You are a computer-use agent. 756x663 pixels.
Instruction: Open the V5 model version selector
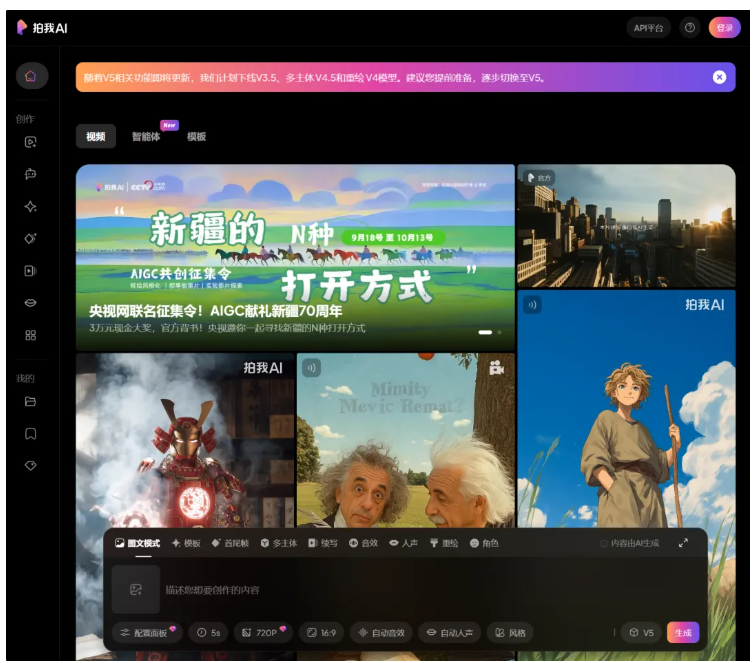point(640,633)
